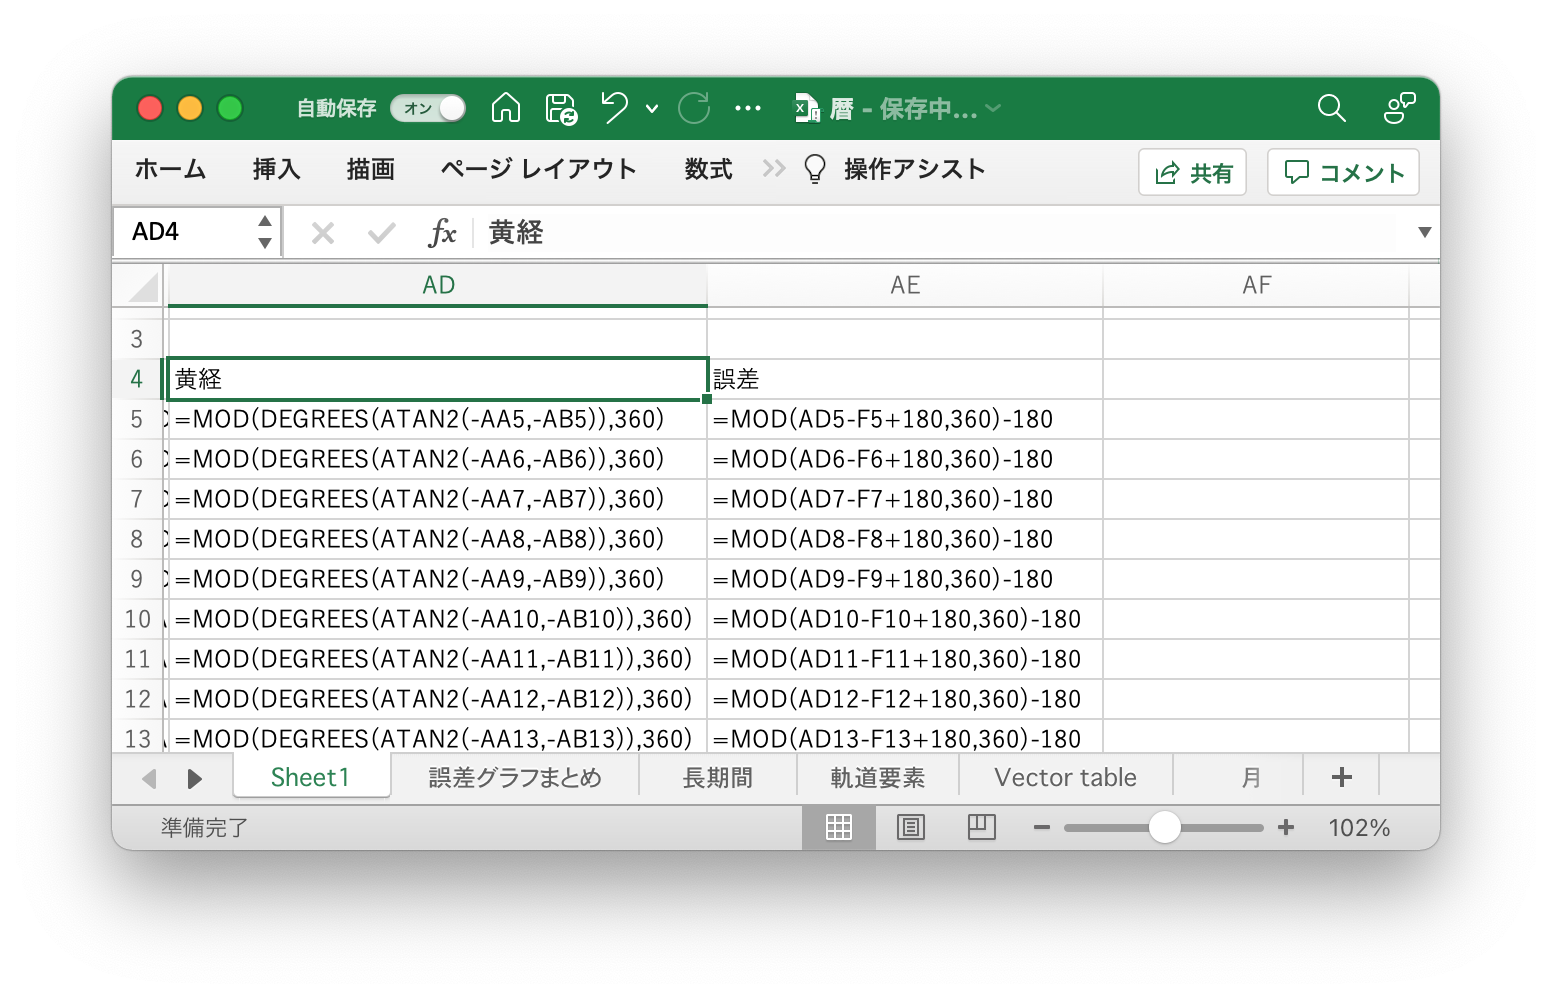Click the Redo icon

click(x=694, y=108)
